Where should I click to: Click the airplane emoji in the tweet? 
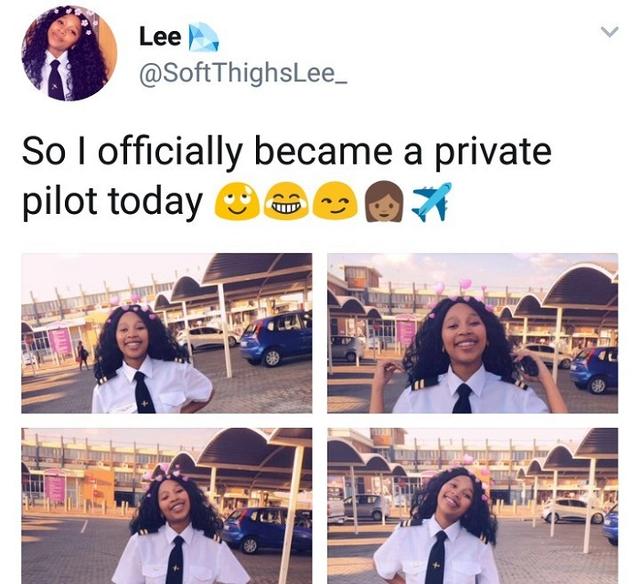click(432, 202)
